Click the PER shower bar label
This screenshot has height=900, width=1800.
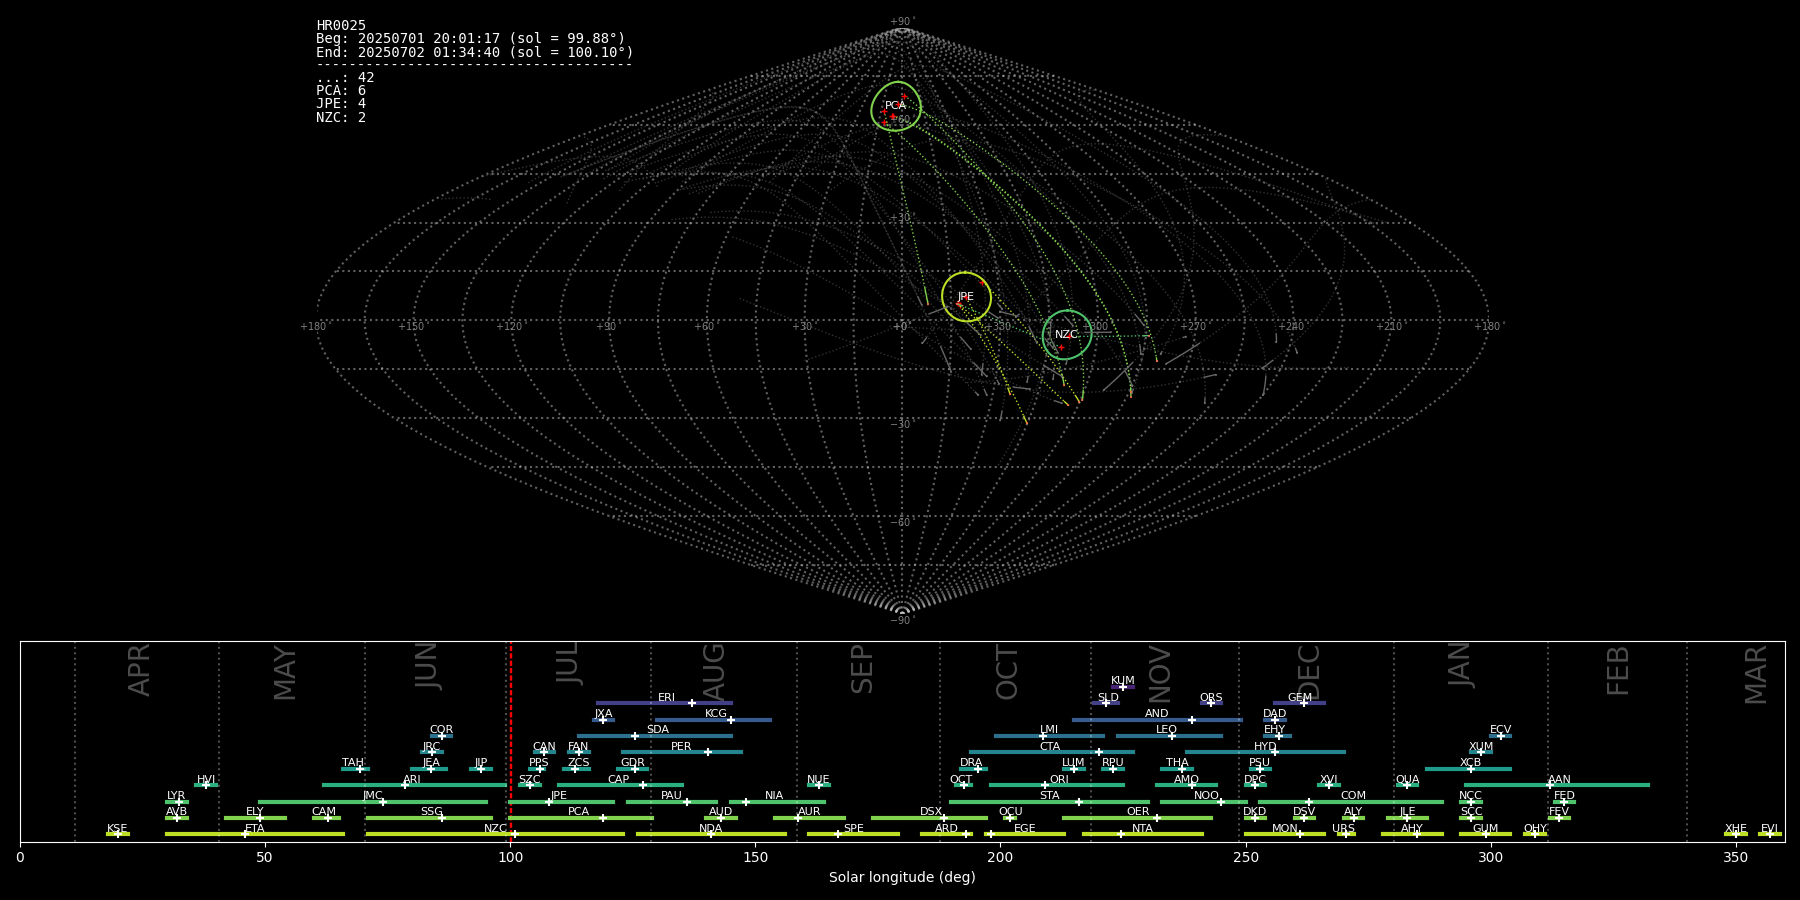[681, 747]
